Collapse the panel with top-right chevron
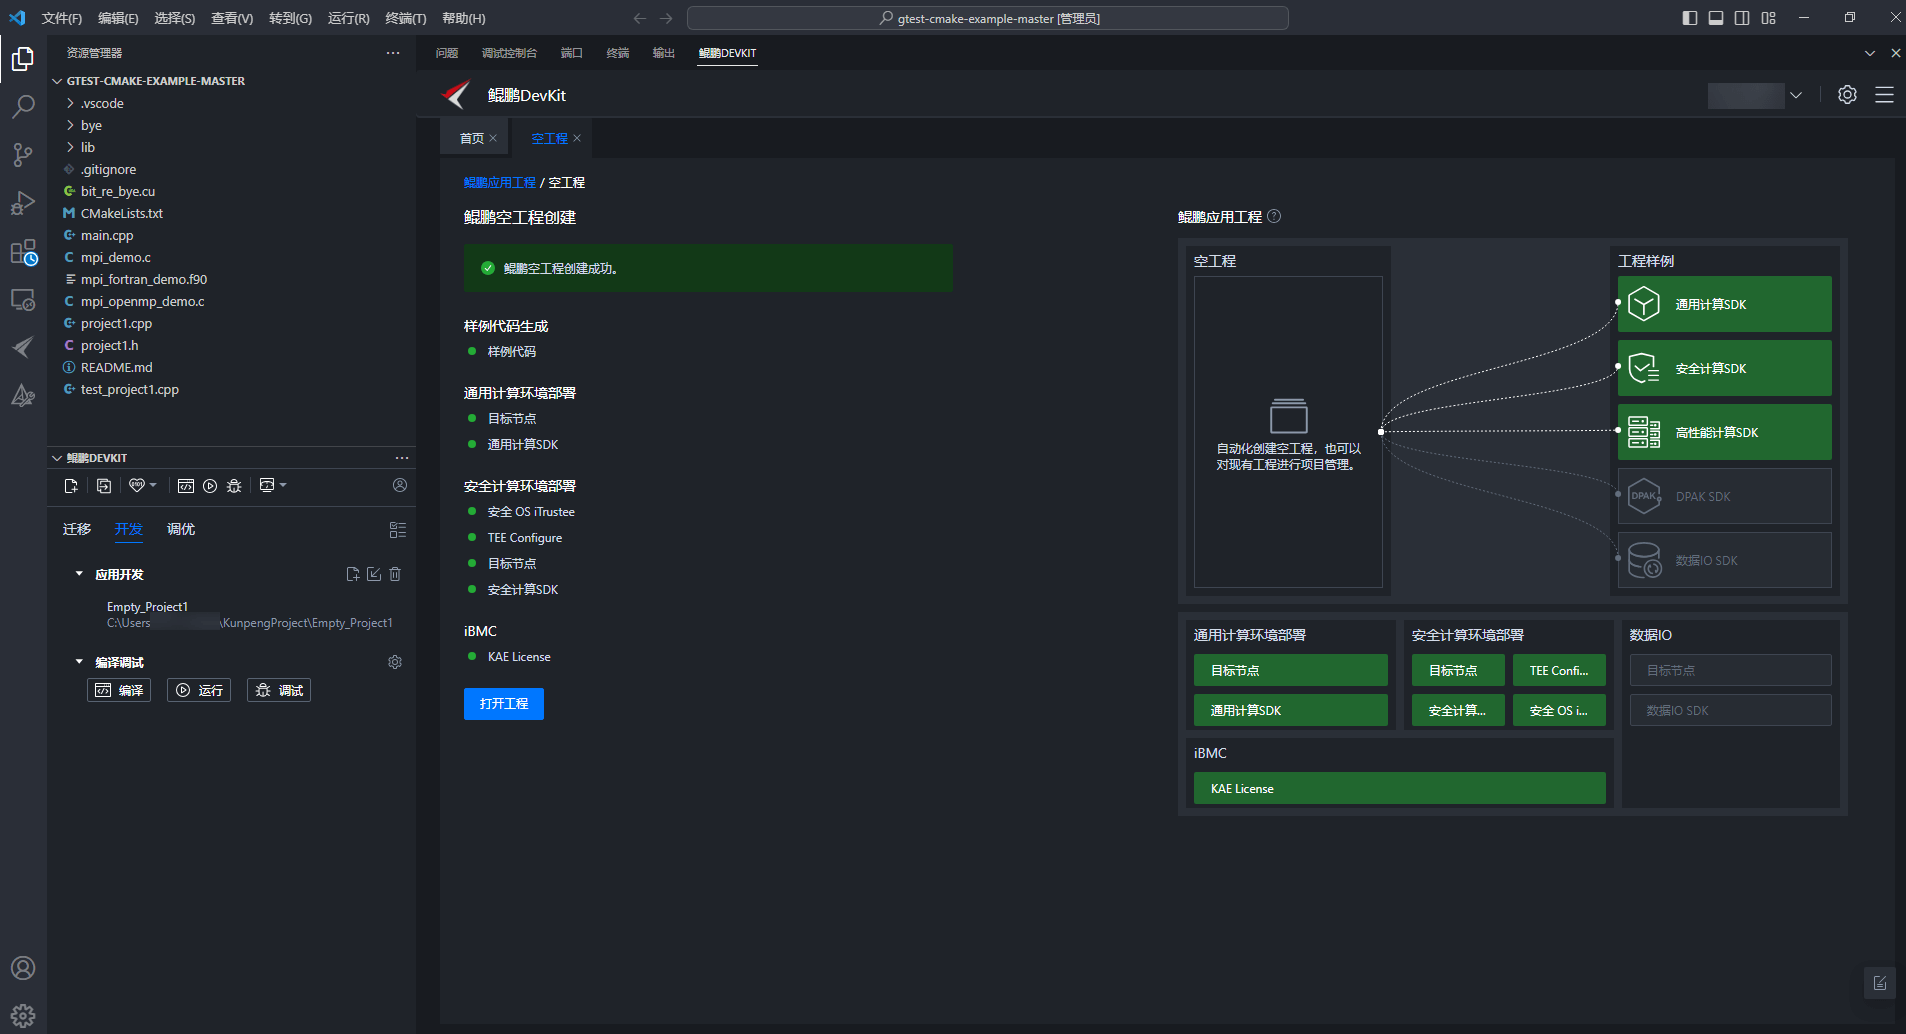The width and height of the screenshot is (1906, 1034). (x=1870, y=53)
